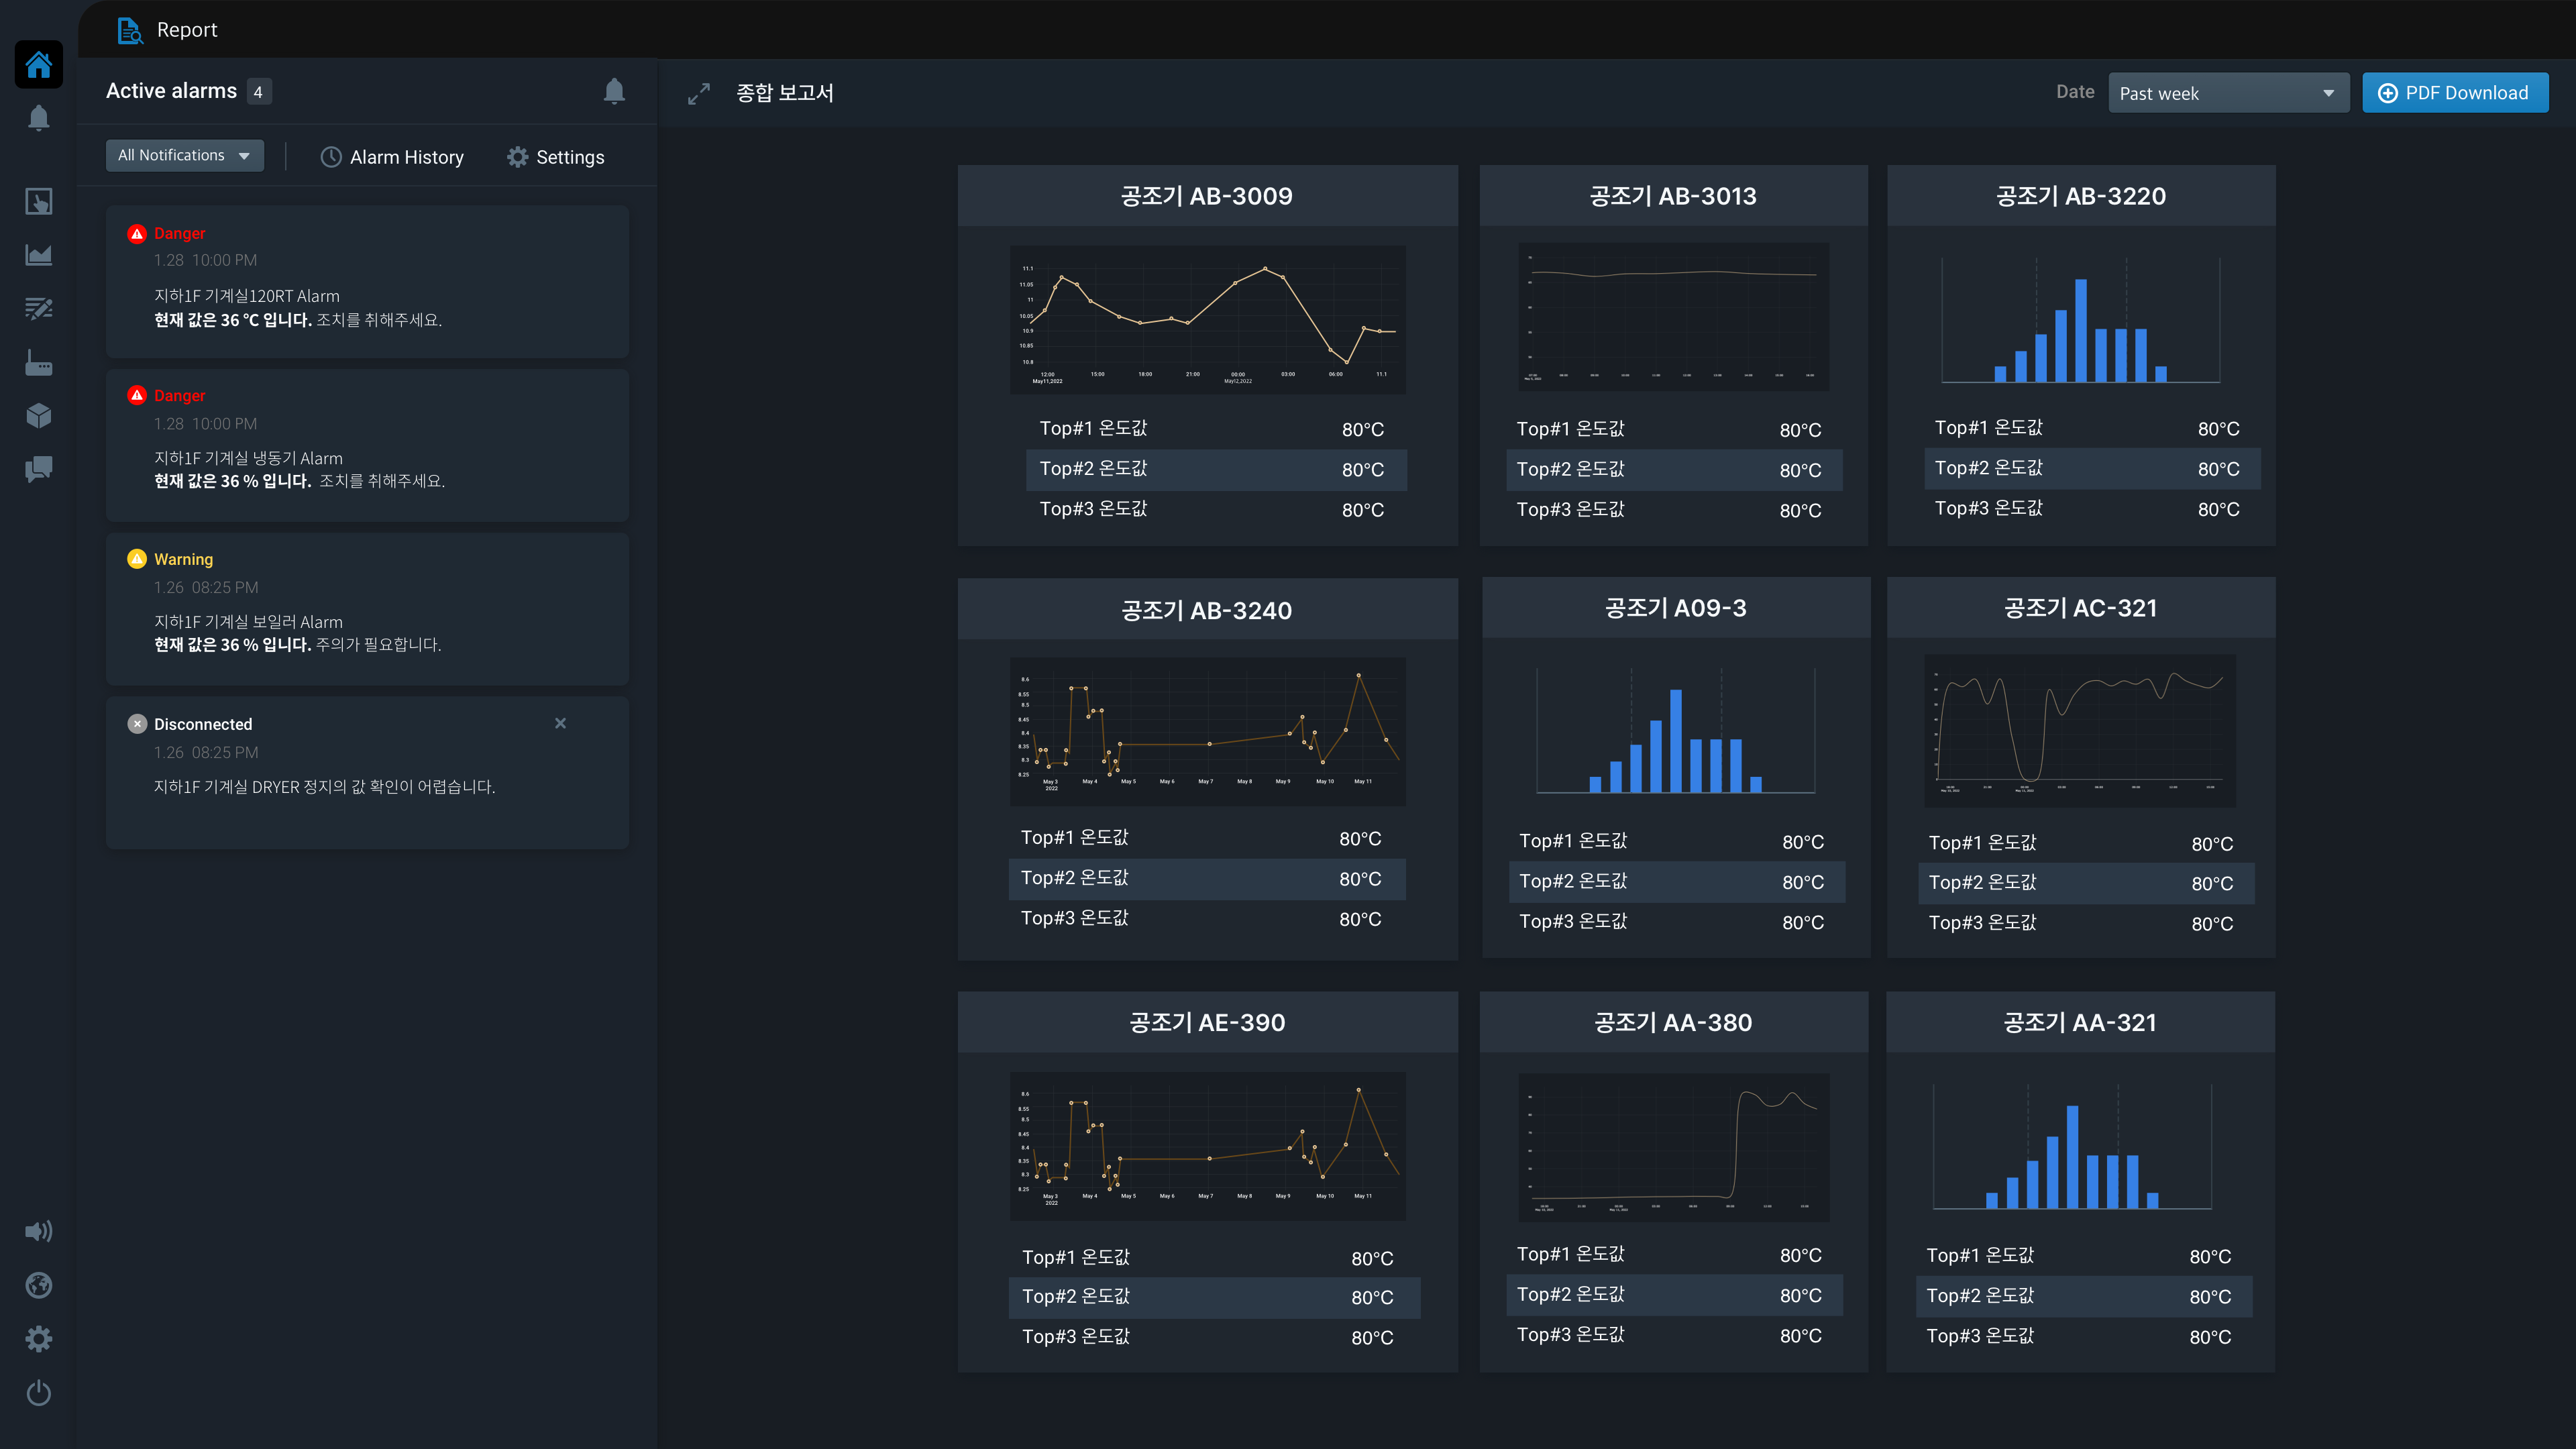Open the A09-3 bar chart thumbnail
2576x1449 pixels.
pos(1676,731)
